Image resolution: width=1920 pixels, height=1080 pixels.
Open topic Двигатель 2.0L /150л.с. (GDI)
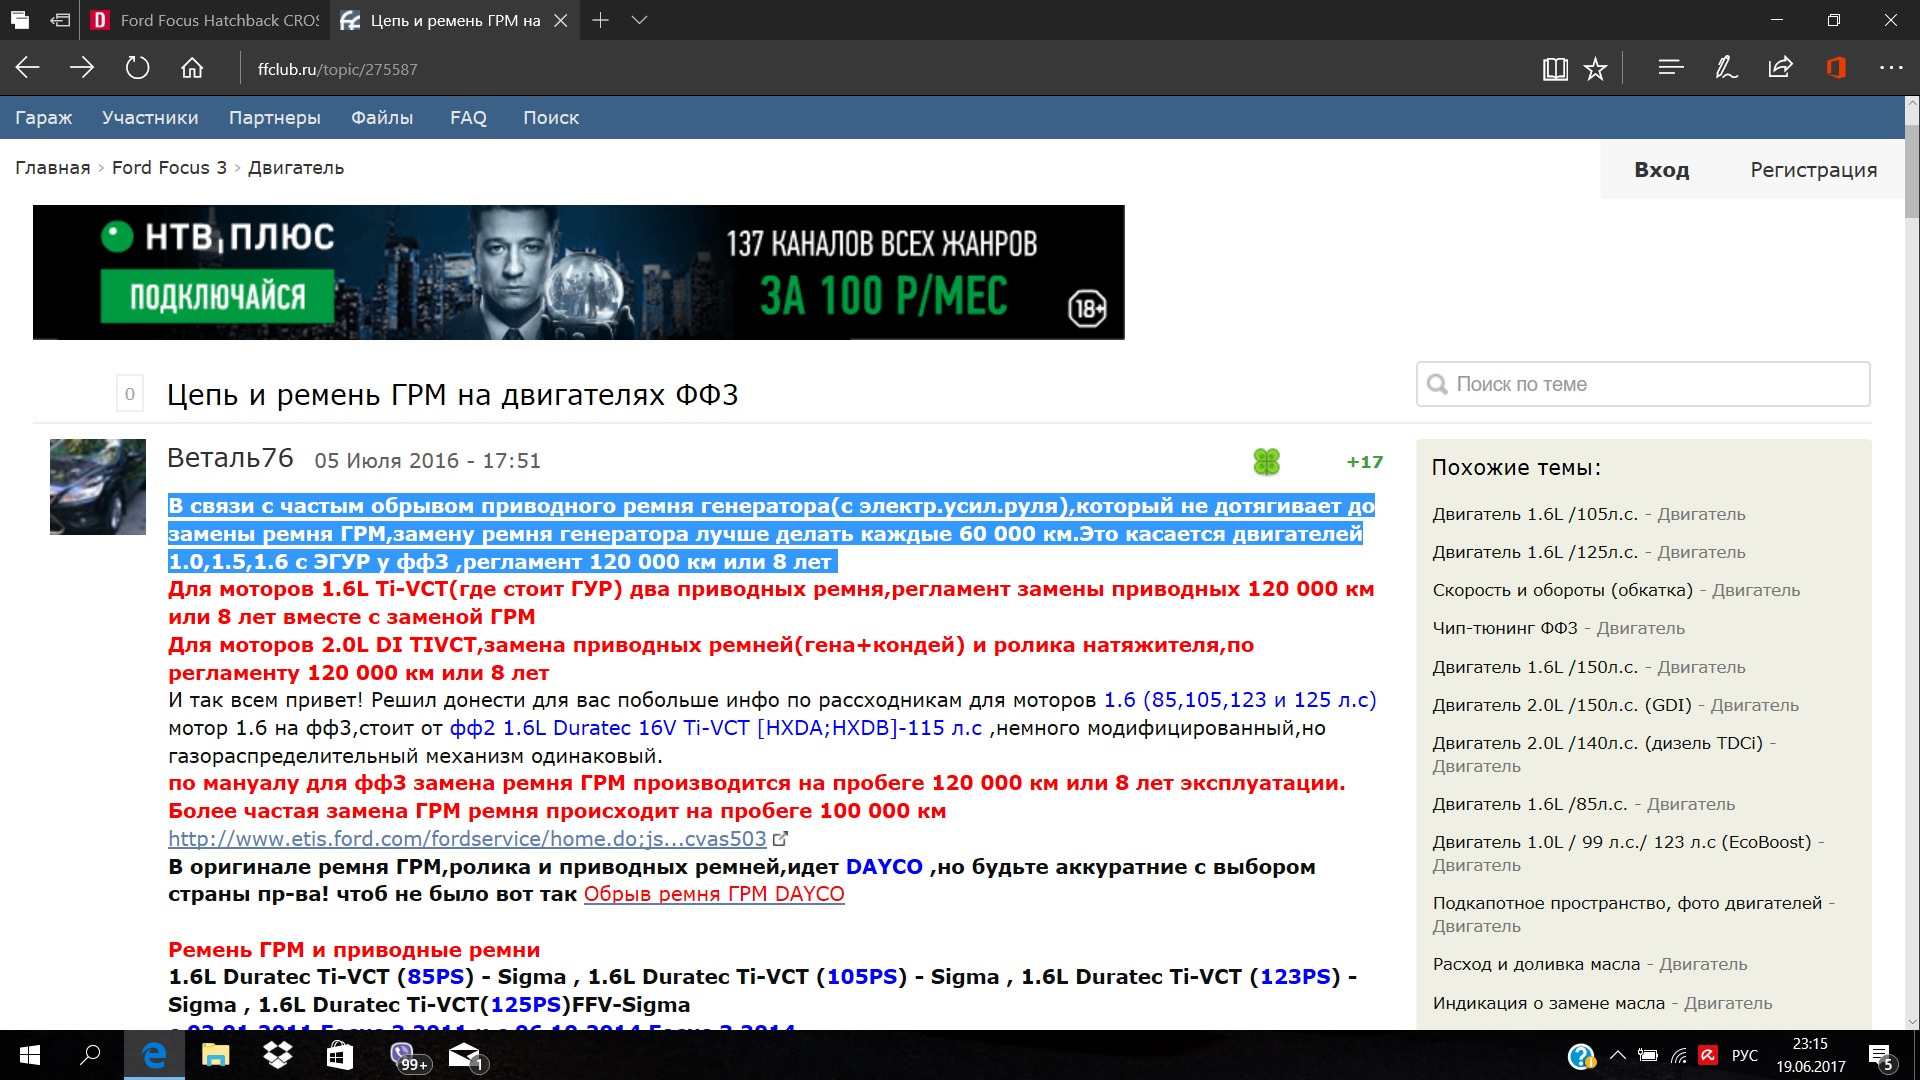tap(1562, 705)
